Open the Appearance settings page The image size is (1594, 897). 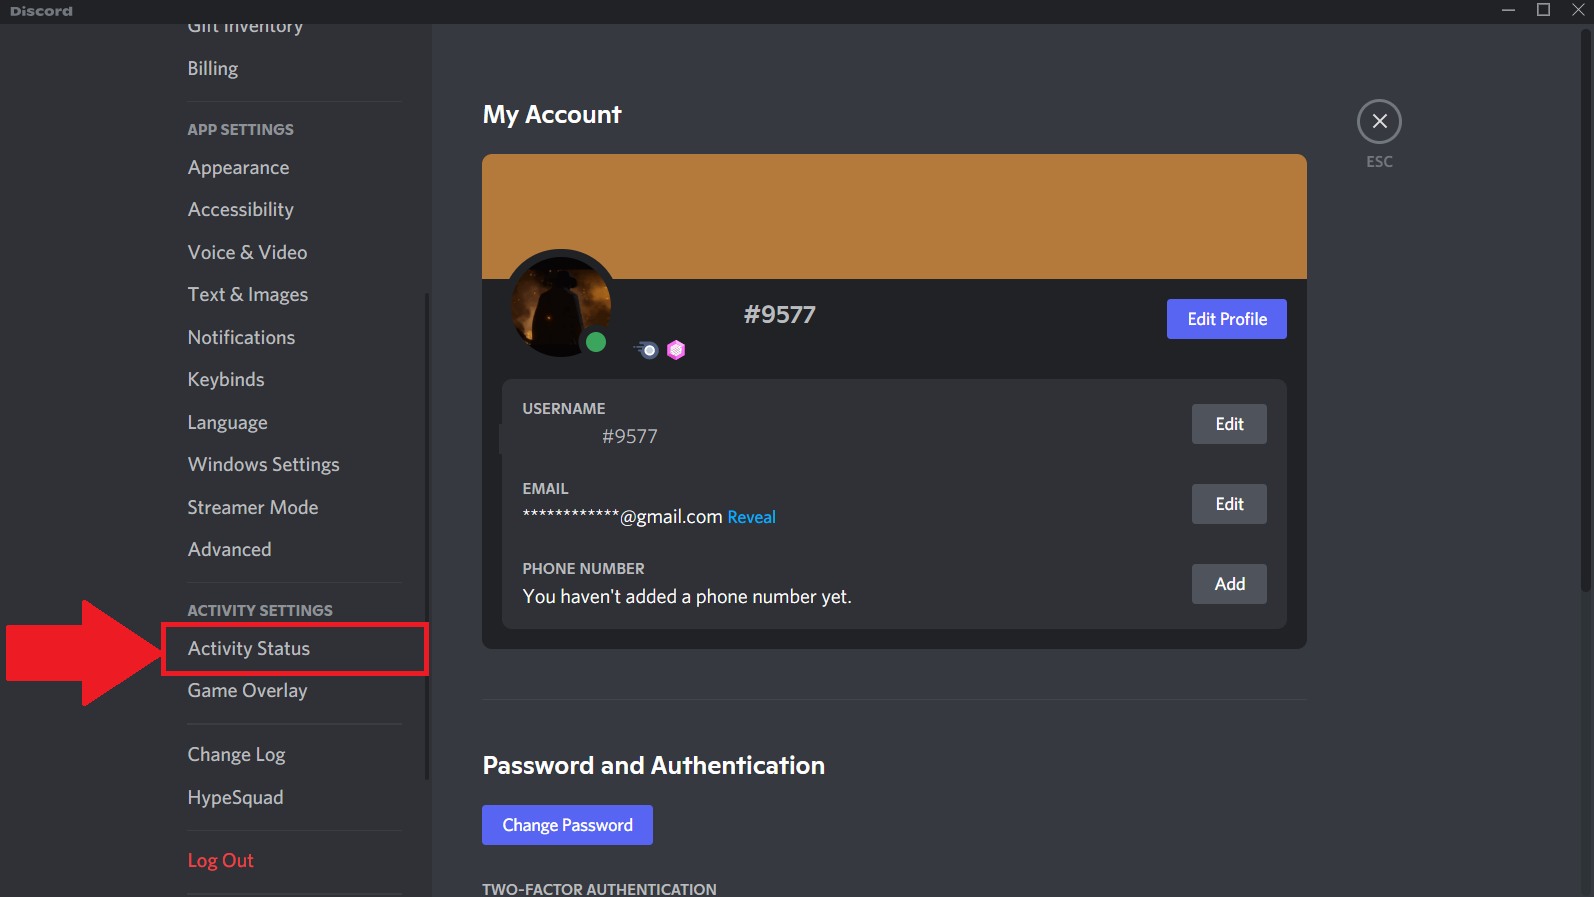[238, 168]
